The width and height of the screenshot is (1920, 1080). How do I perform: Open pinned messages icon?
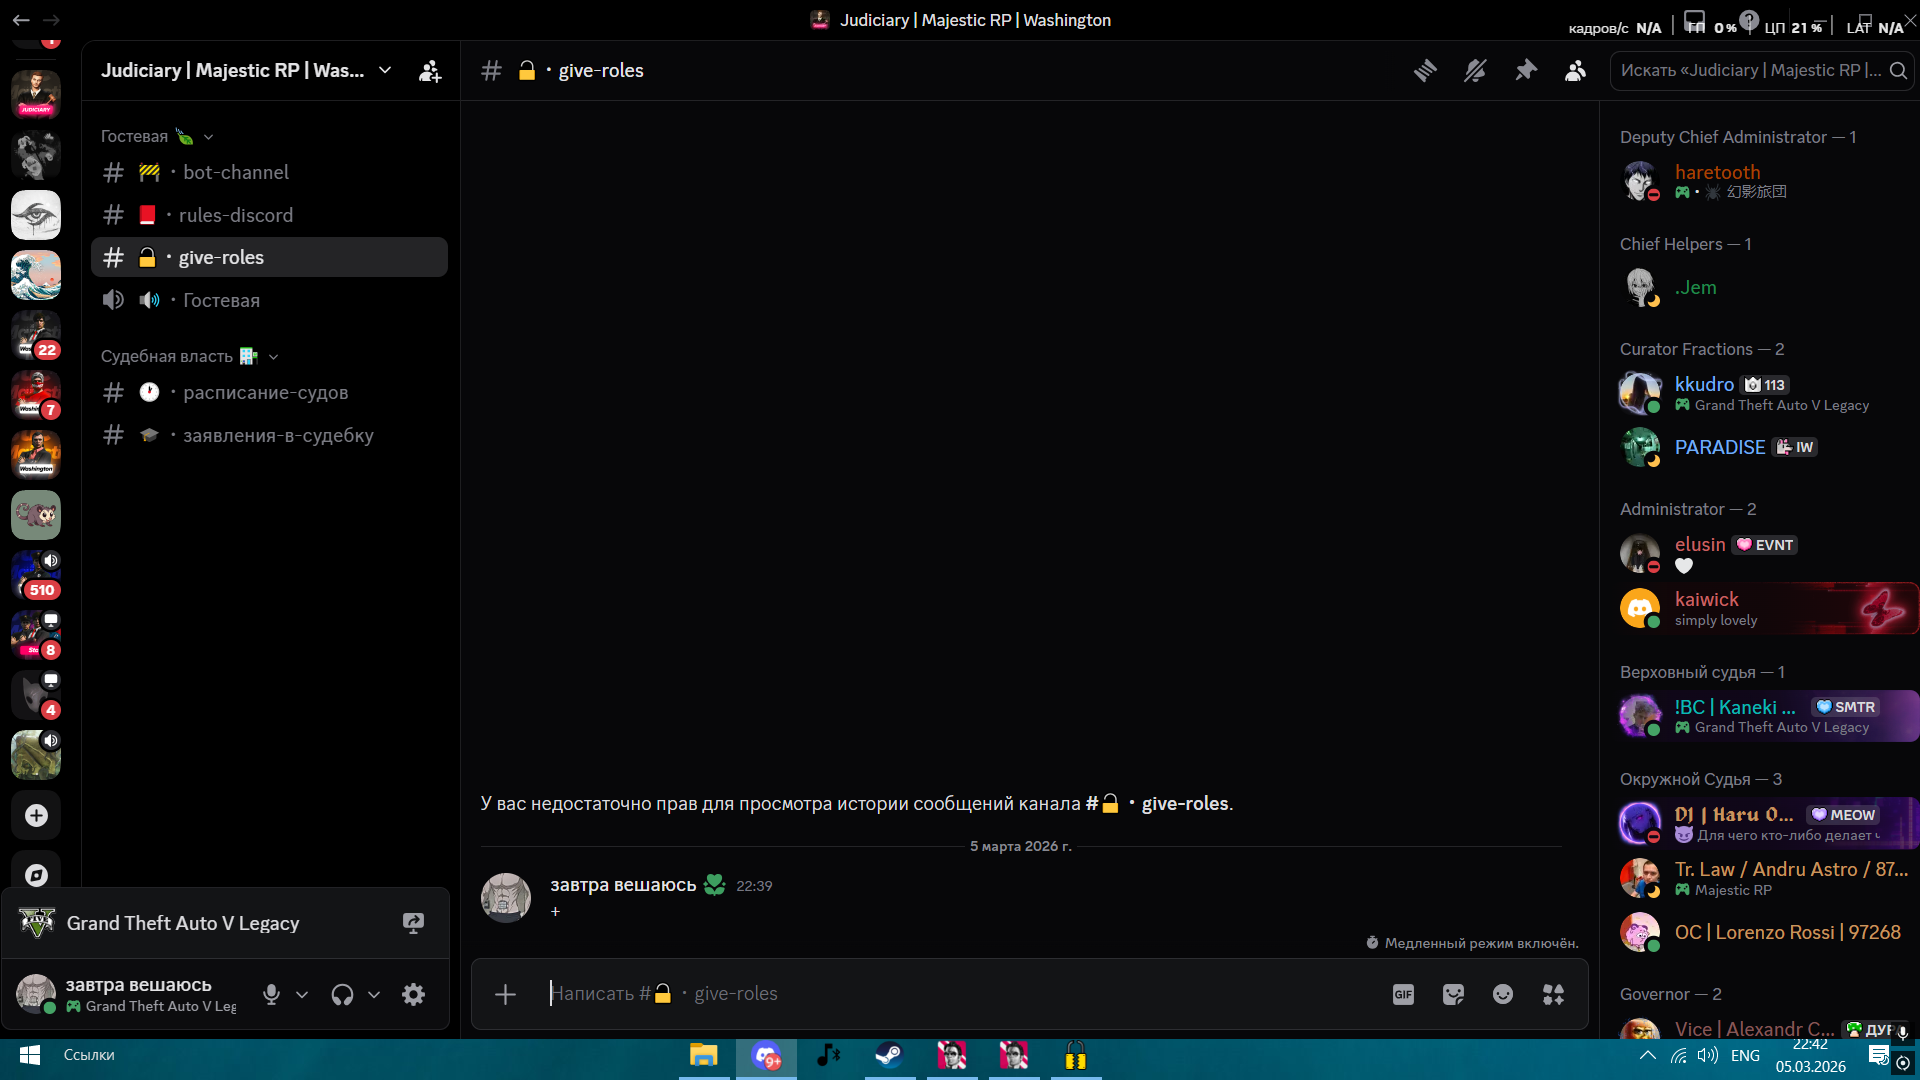[x=1525, y=70]
